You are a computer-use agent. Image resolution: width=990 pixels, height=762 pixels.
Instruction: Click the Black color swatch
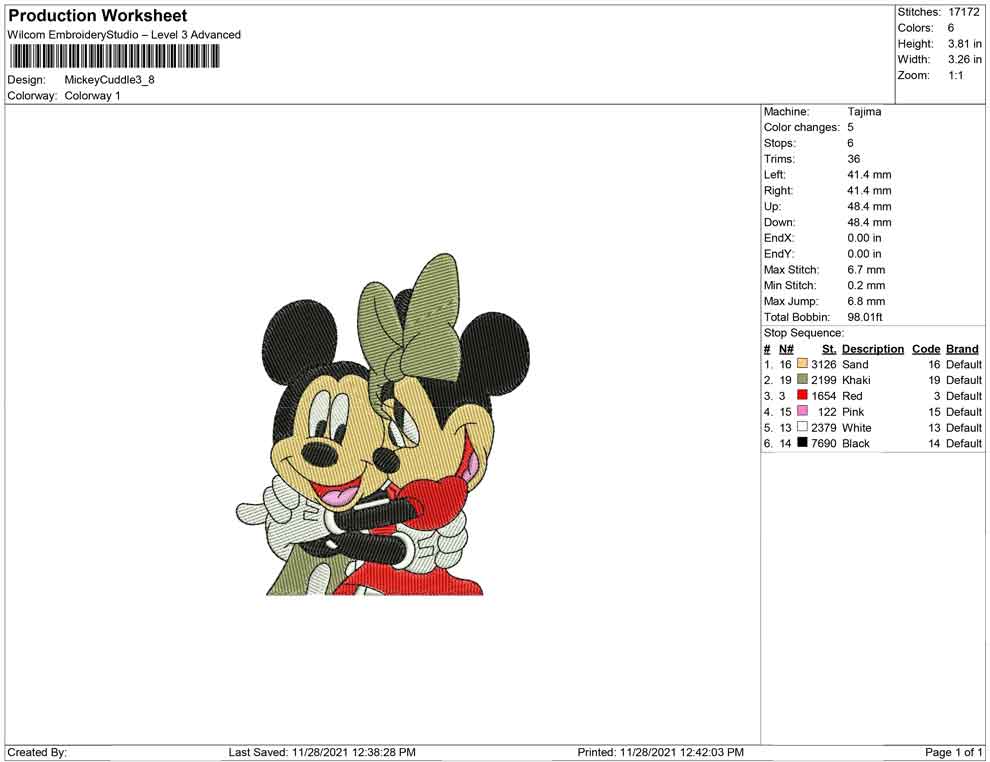(x=802, y=443)
